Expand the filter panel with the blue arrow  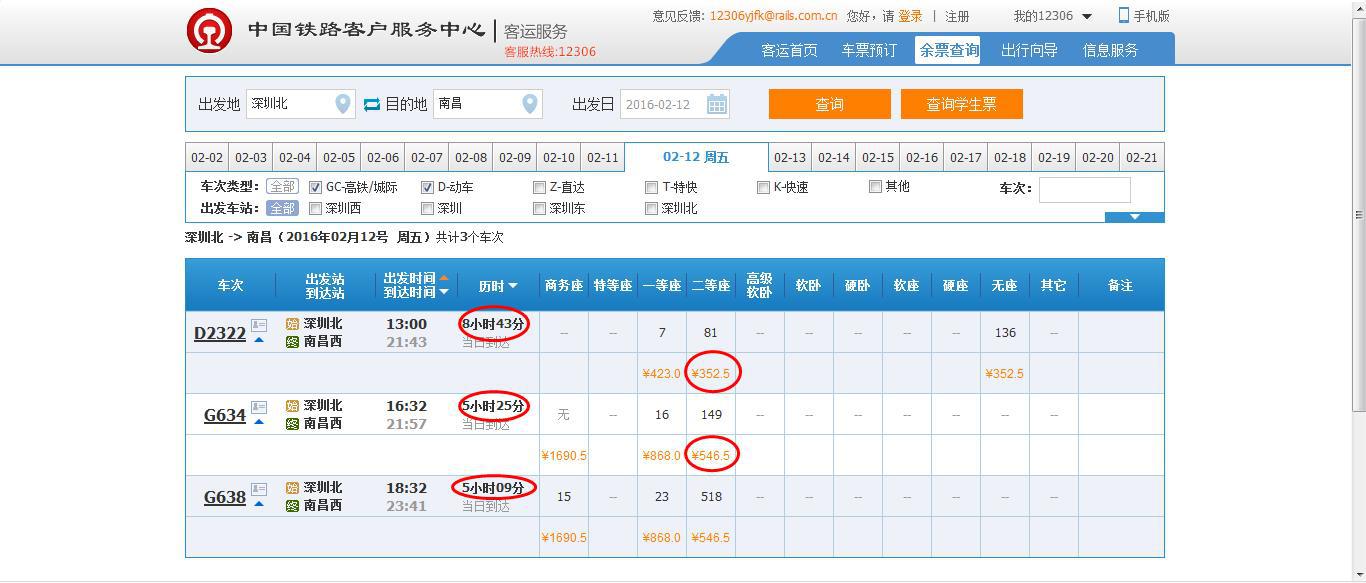[x=1134, y=217]
